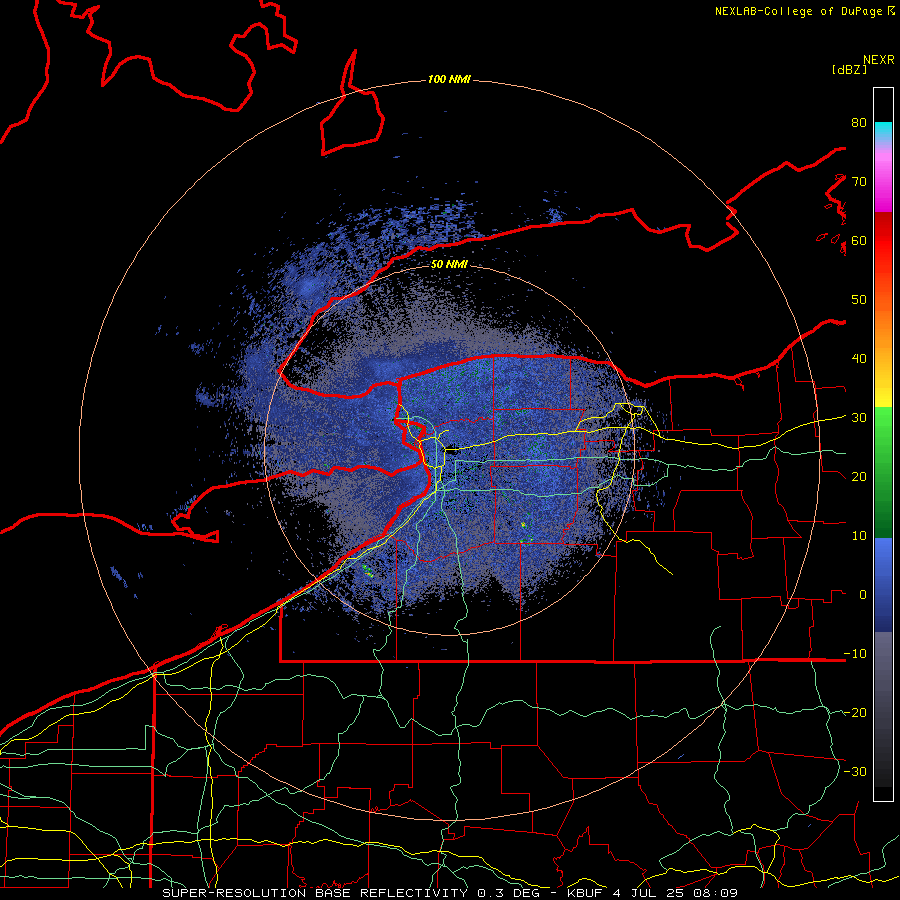The image size is (900, 900).
Task: Click the 30 value on the dBZ scale
Action: tap(859, 417)
